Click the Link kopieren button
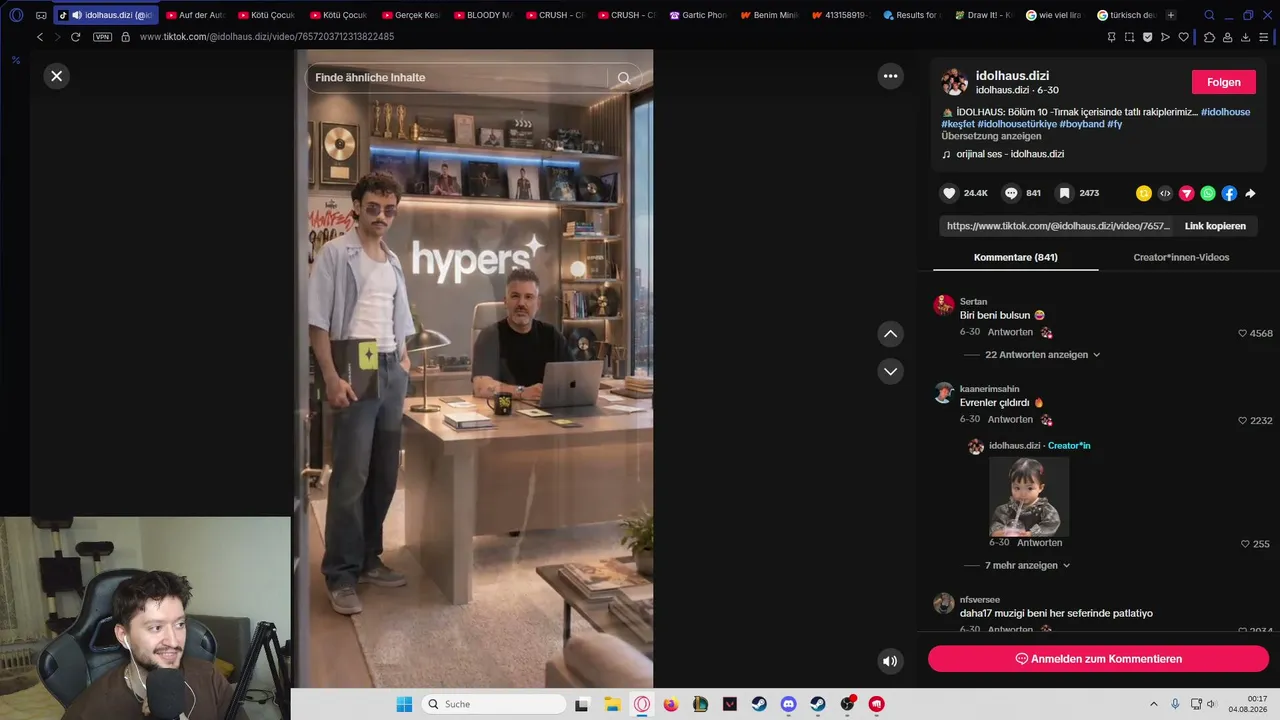 pyautogui.click(x=1215, y=226)
